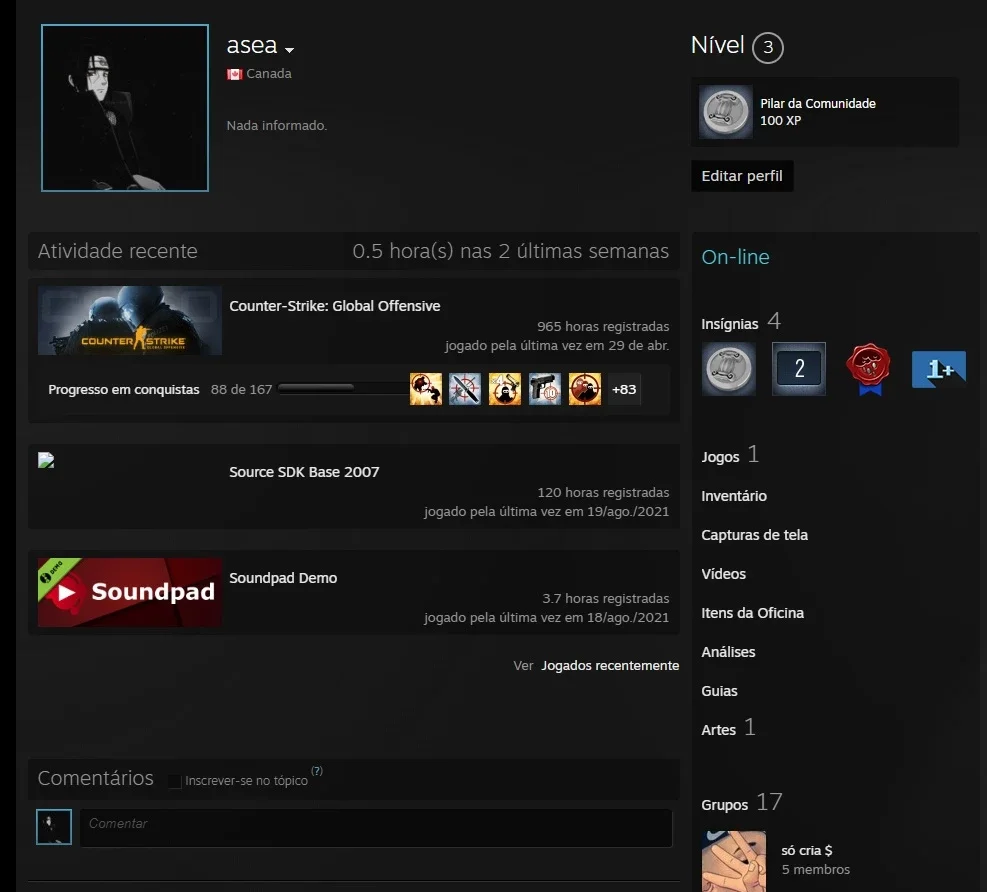The image size is (987, 892).
Task: Open the Jogos section
Action: [720, 457]
